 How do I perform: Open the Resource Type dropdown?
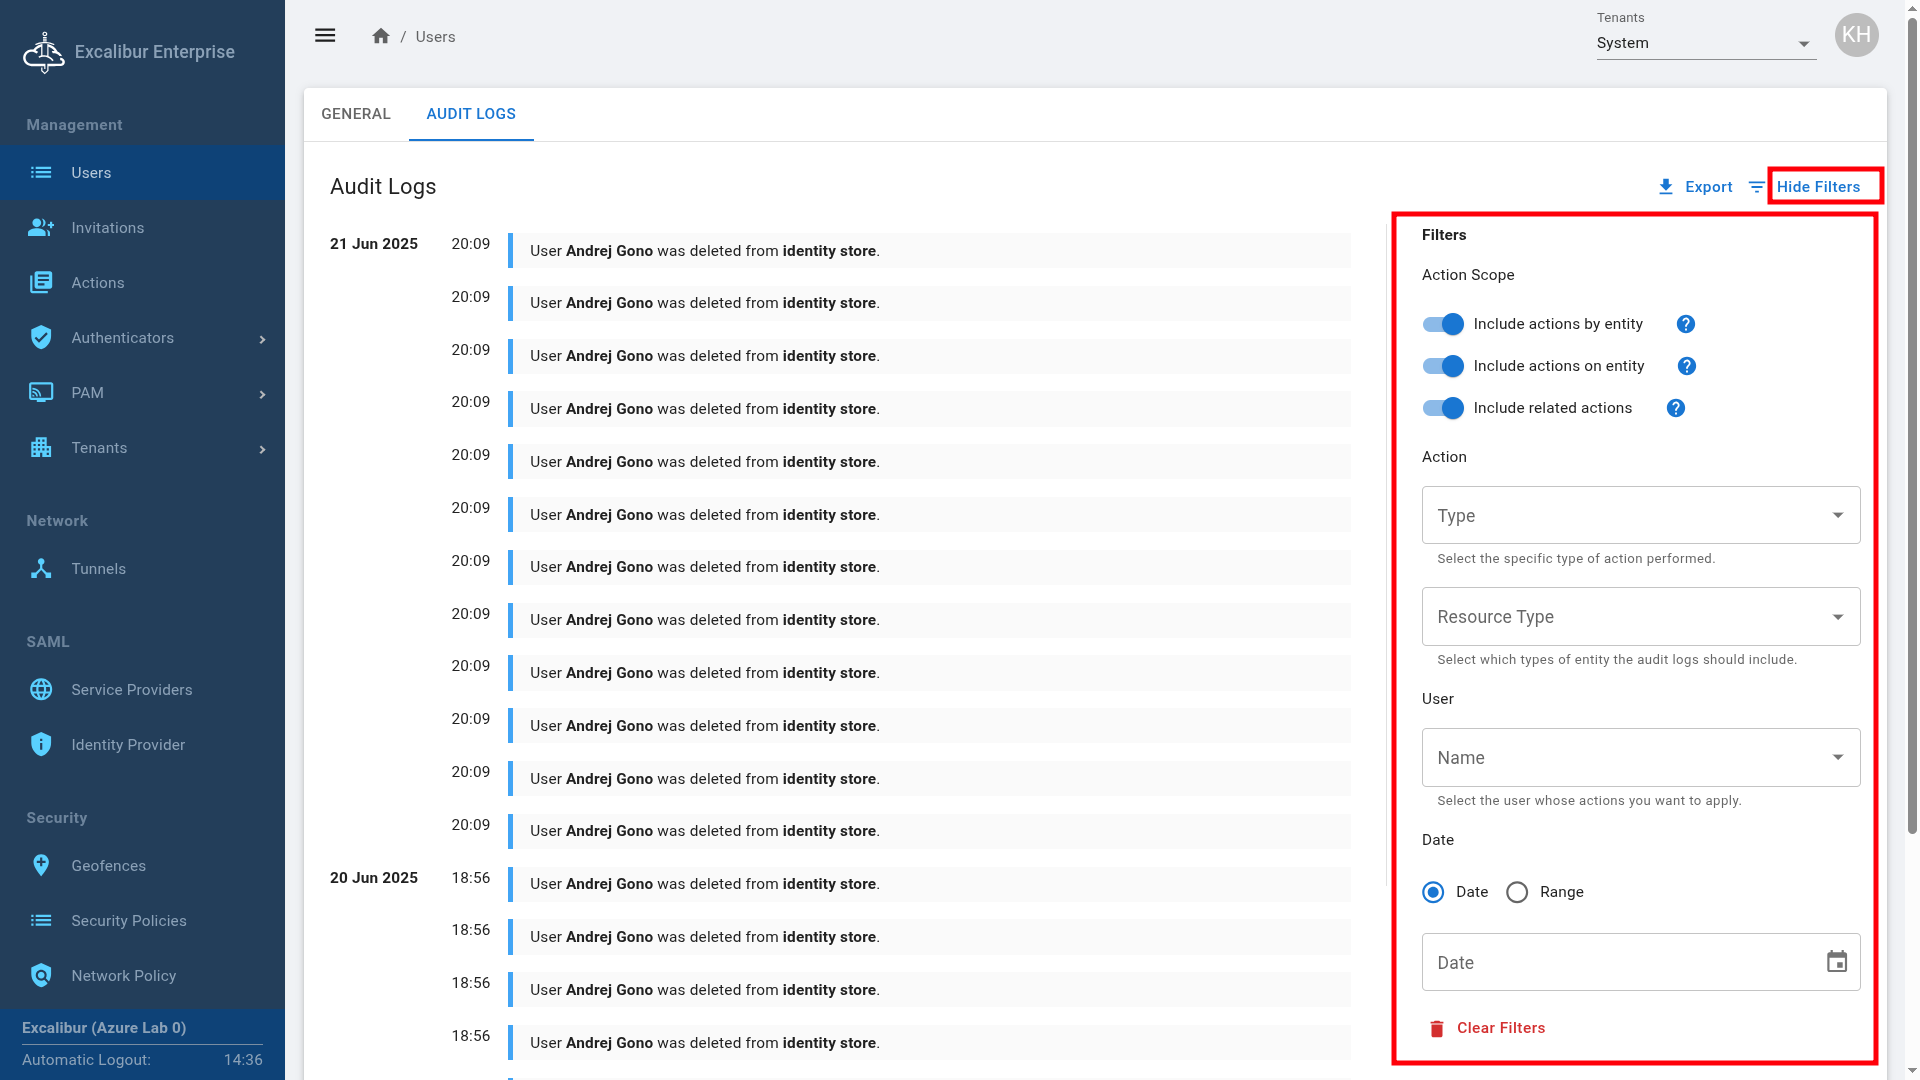(1640, 617)
